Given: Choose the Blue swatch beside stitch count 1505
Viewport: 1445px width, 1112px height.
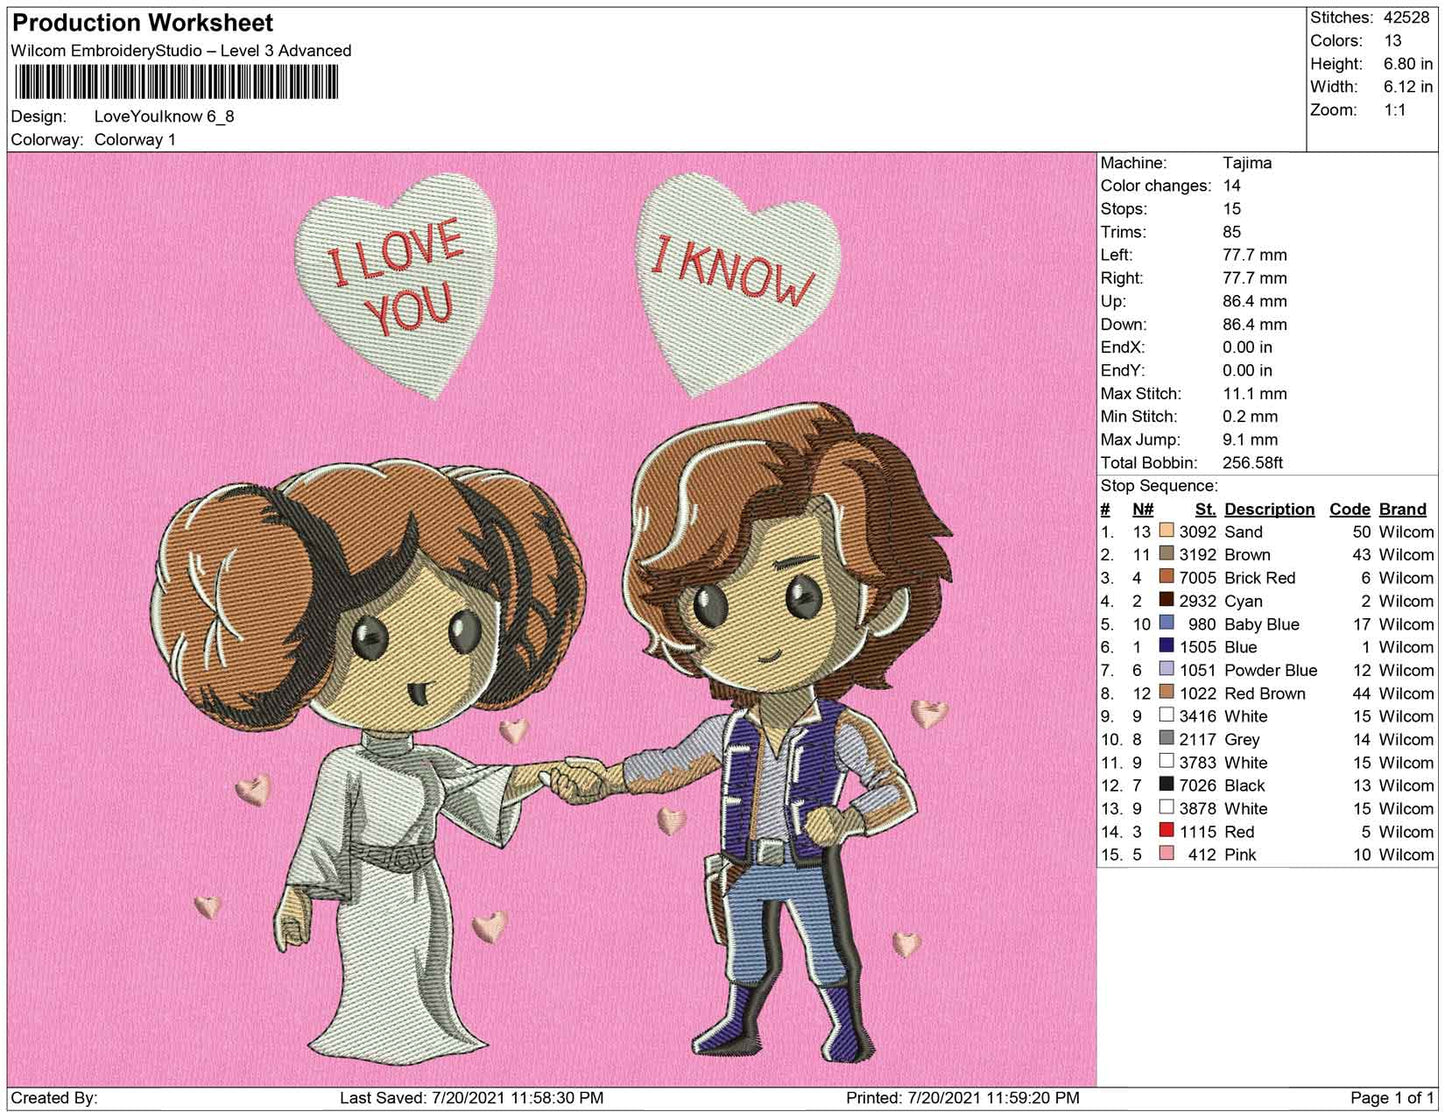Looking at the screenshot, I should [1166, 647].
